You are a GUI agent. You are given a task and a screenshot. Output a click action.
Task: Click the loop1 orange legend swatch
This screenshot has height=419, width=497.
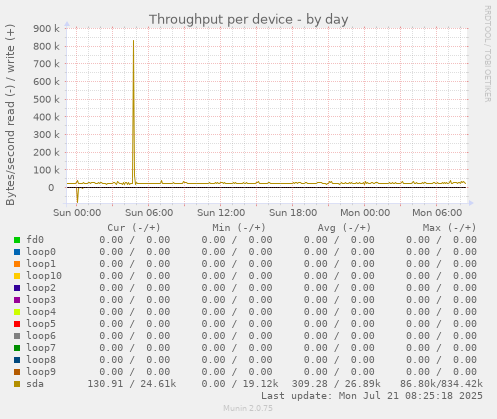[17, 264]
